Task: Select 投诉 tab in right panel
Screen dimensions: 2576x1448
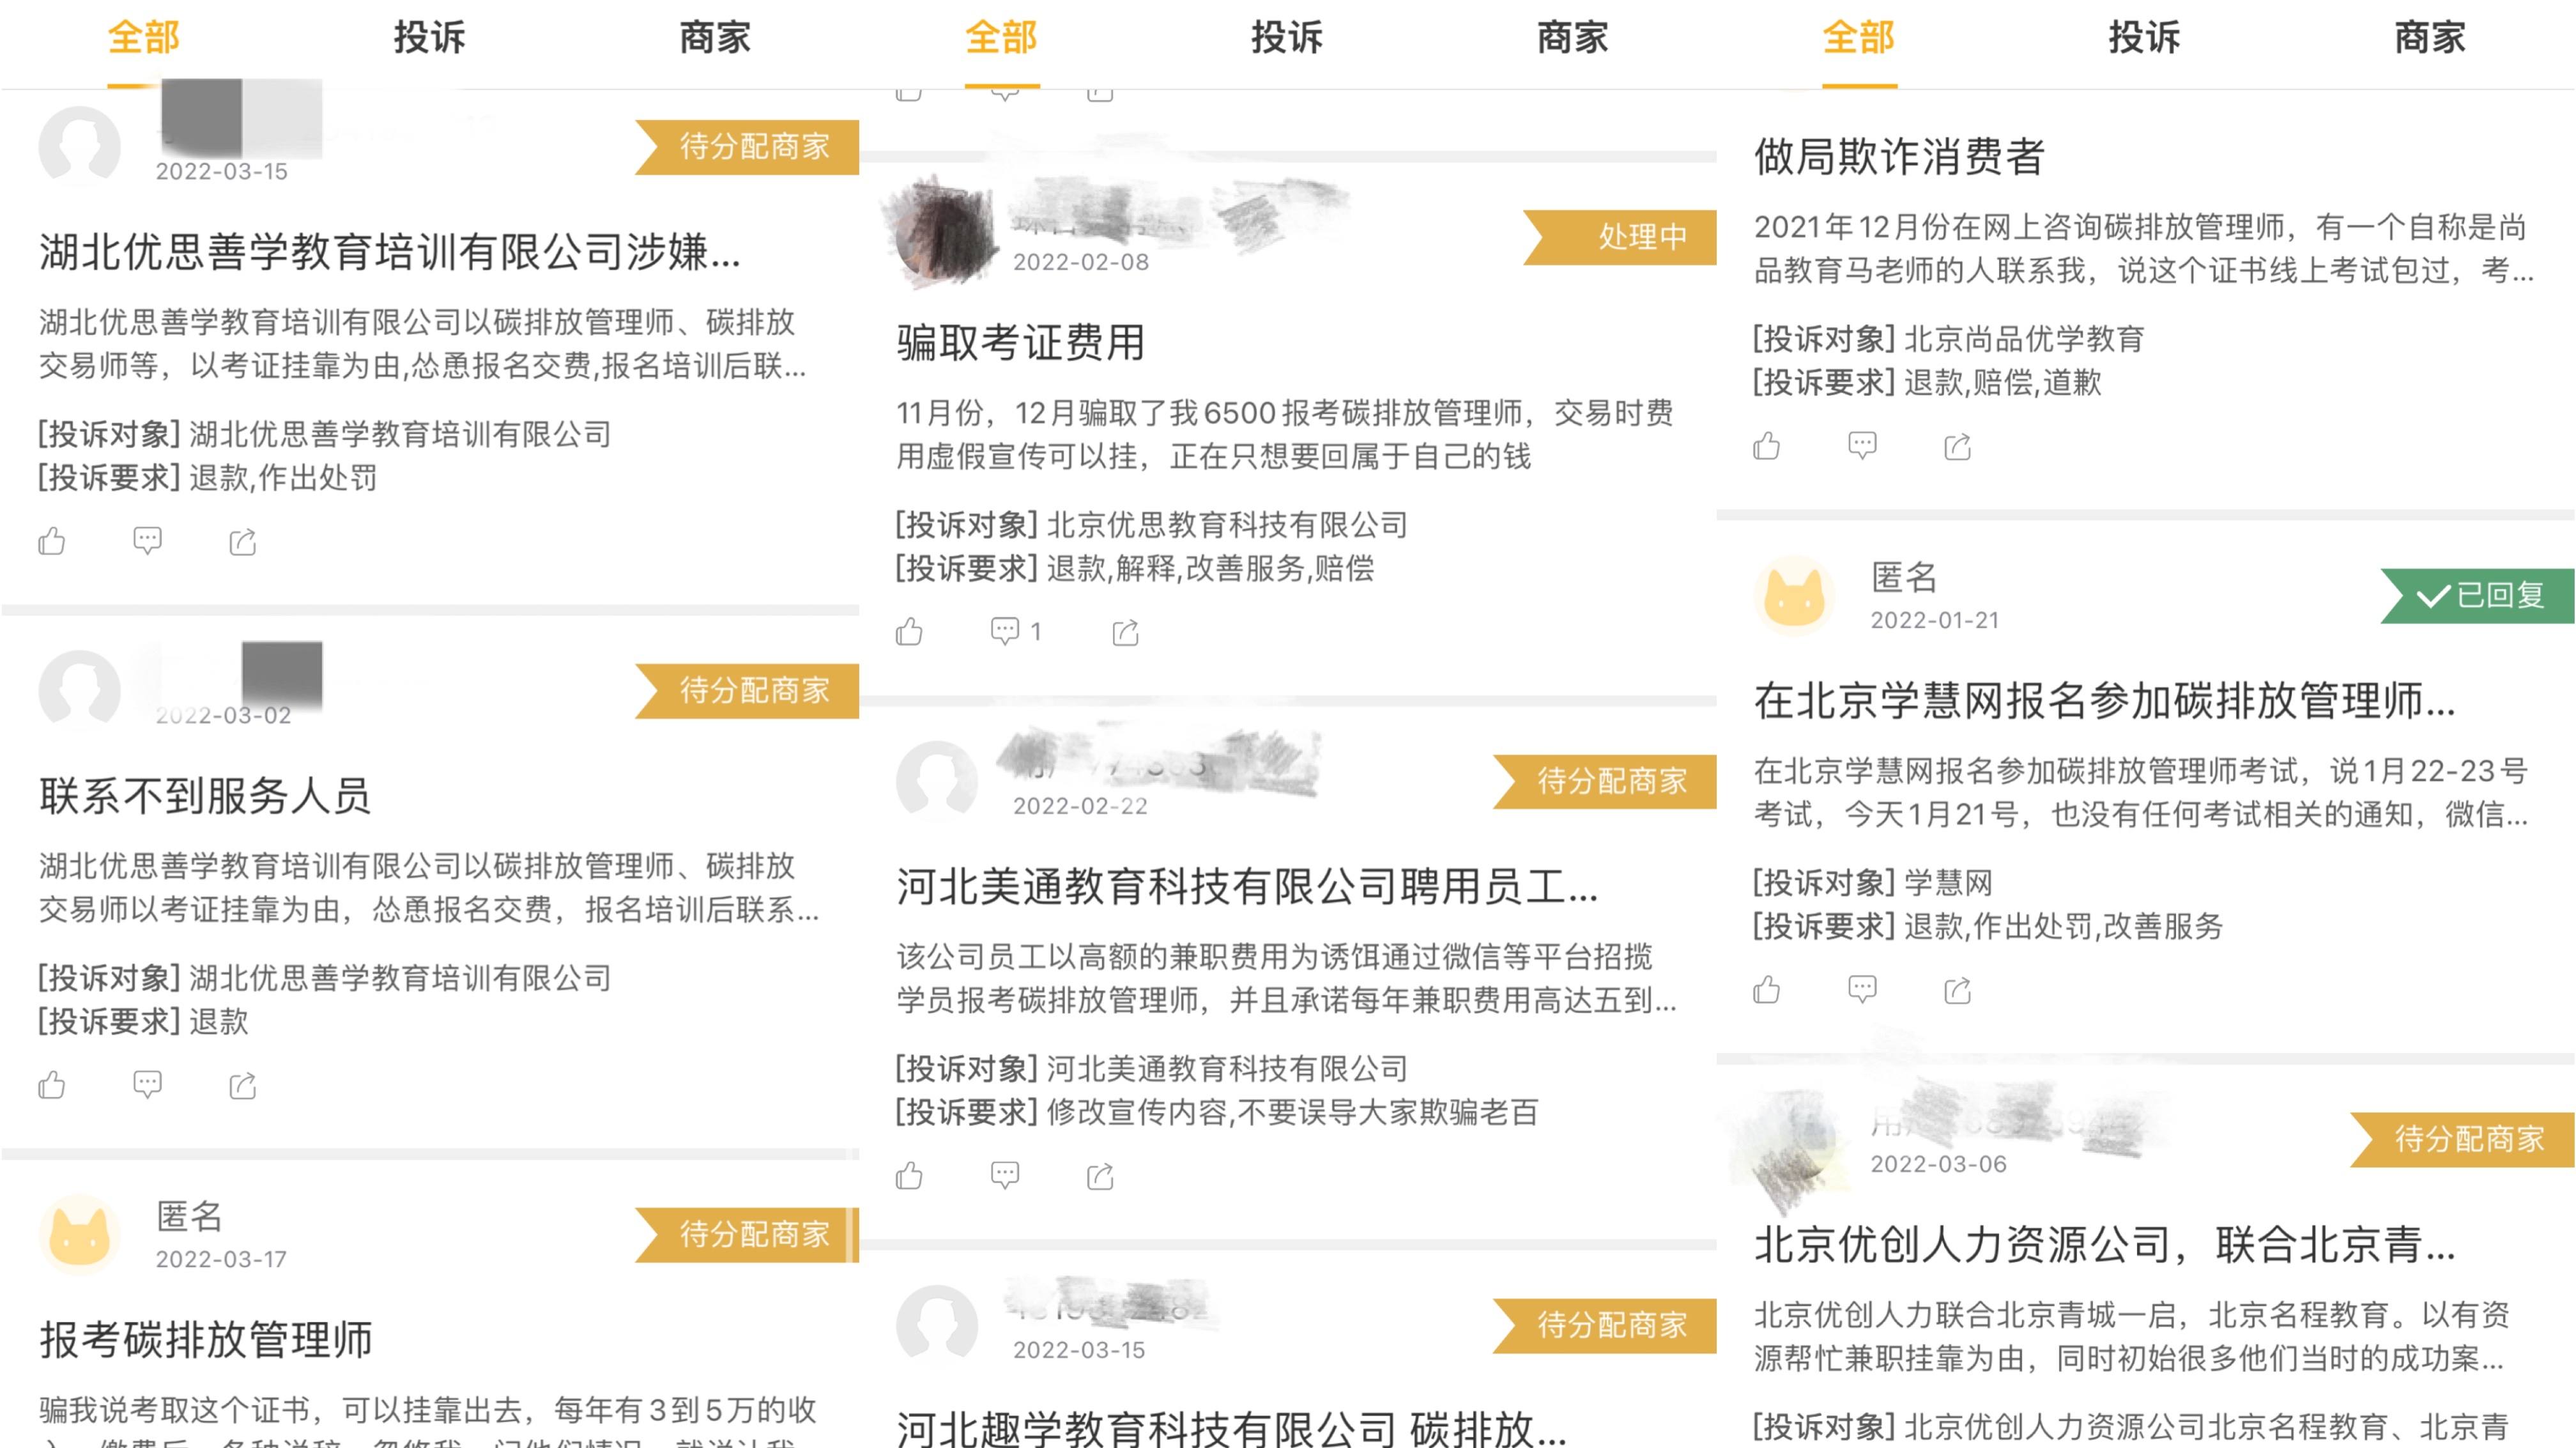Action: [2144, 38]
